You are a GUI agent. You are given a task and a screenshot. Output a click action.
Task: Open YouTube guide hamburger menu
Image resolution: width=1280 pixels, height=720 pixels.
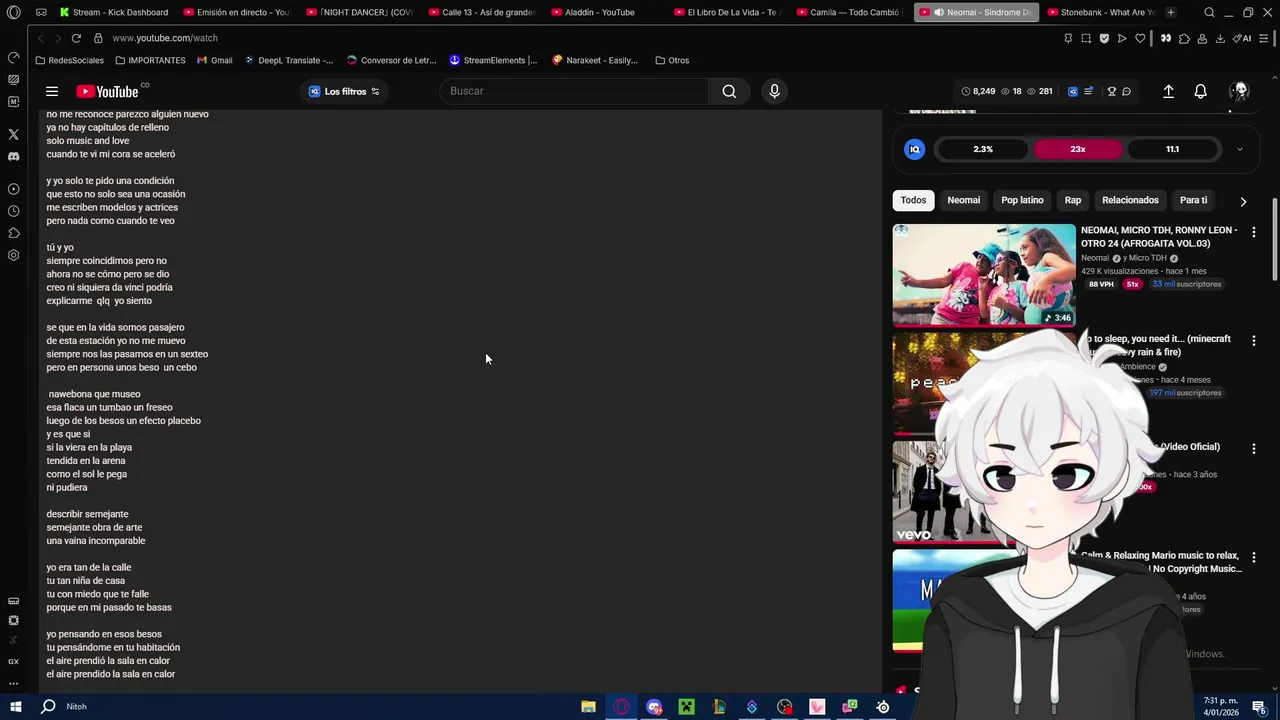coord(52,91)
